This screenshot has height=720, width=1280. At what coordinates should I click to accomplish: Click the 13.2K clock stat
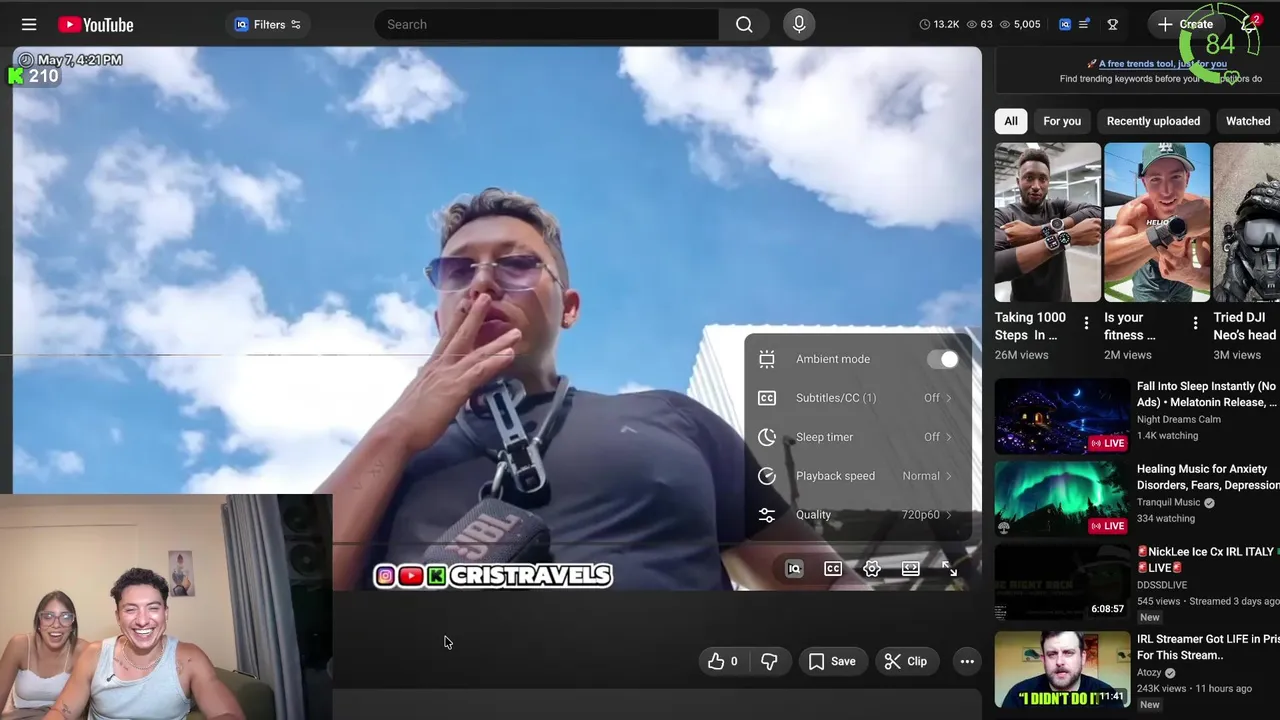coord(939,24)
